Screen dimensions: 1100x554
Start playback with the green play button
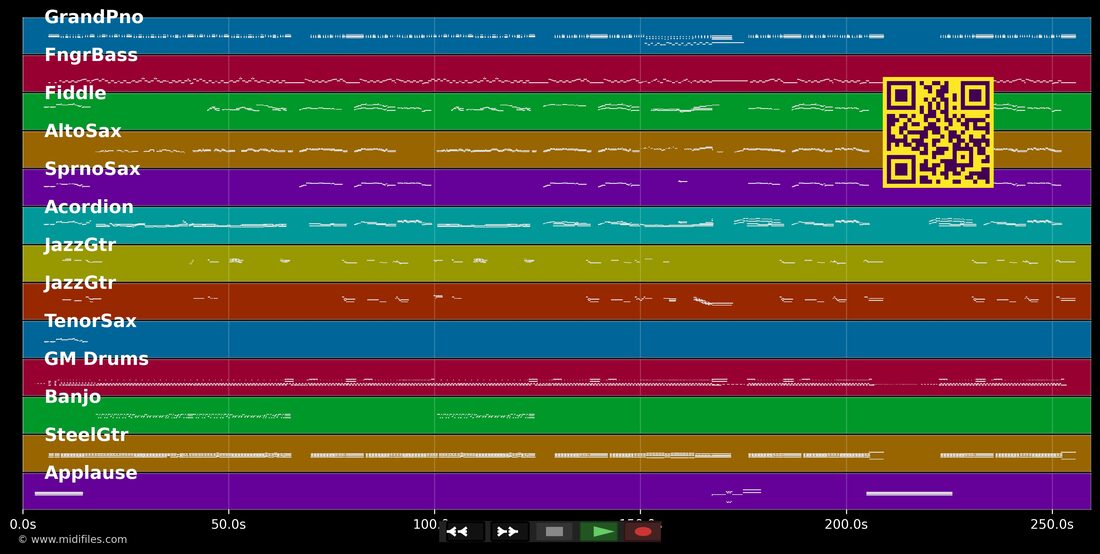pyautogui.click(x=600, y=532)
